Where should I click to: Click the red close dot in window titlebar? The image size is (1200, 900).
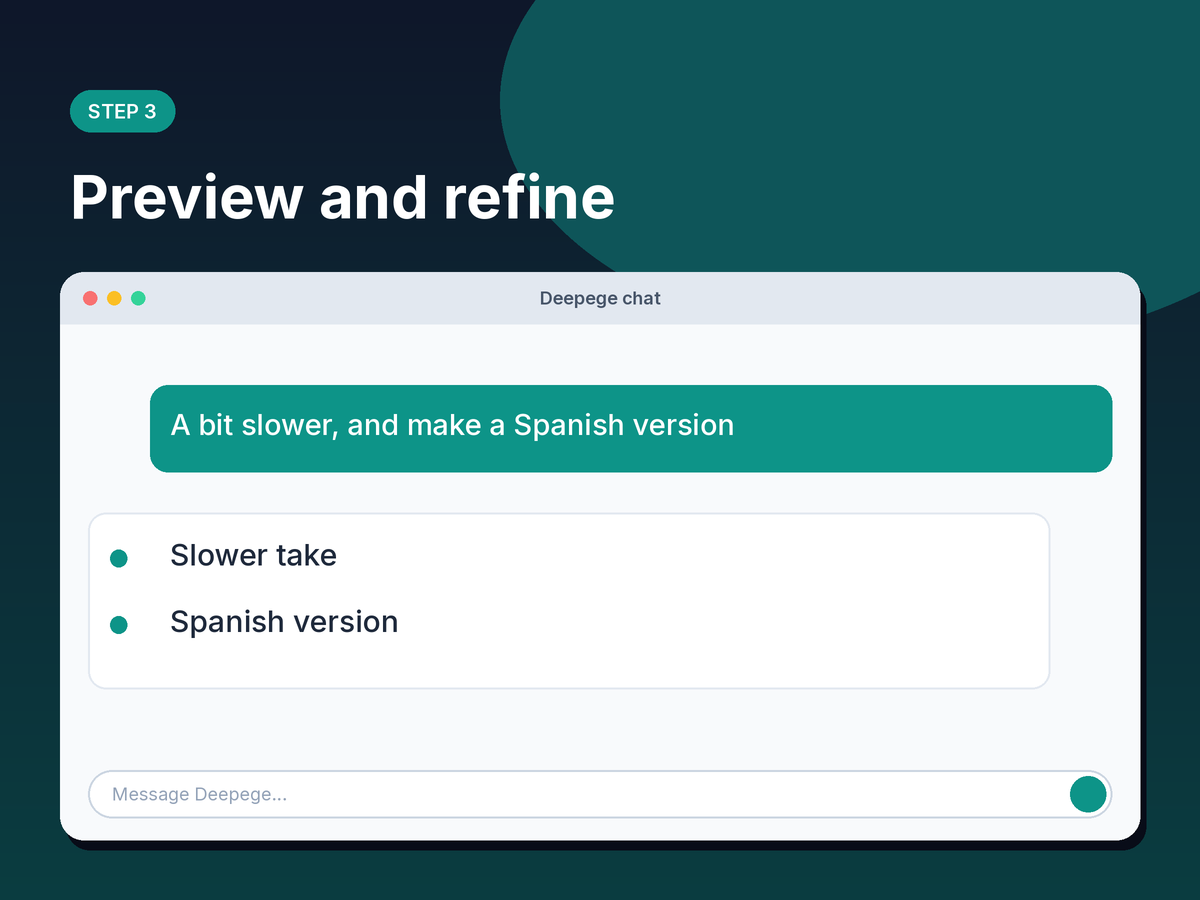pyautogui.click(x=90, y=298)
